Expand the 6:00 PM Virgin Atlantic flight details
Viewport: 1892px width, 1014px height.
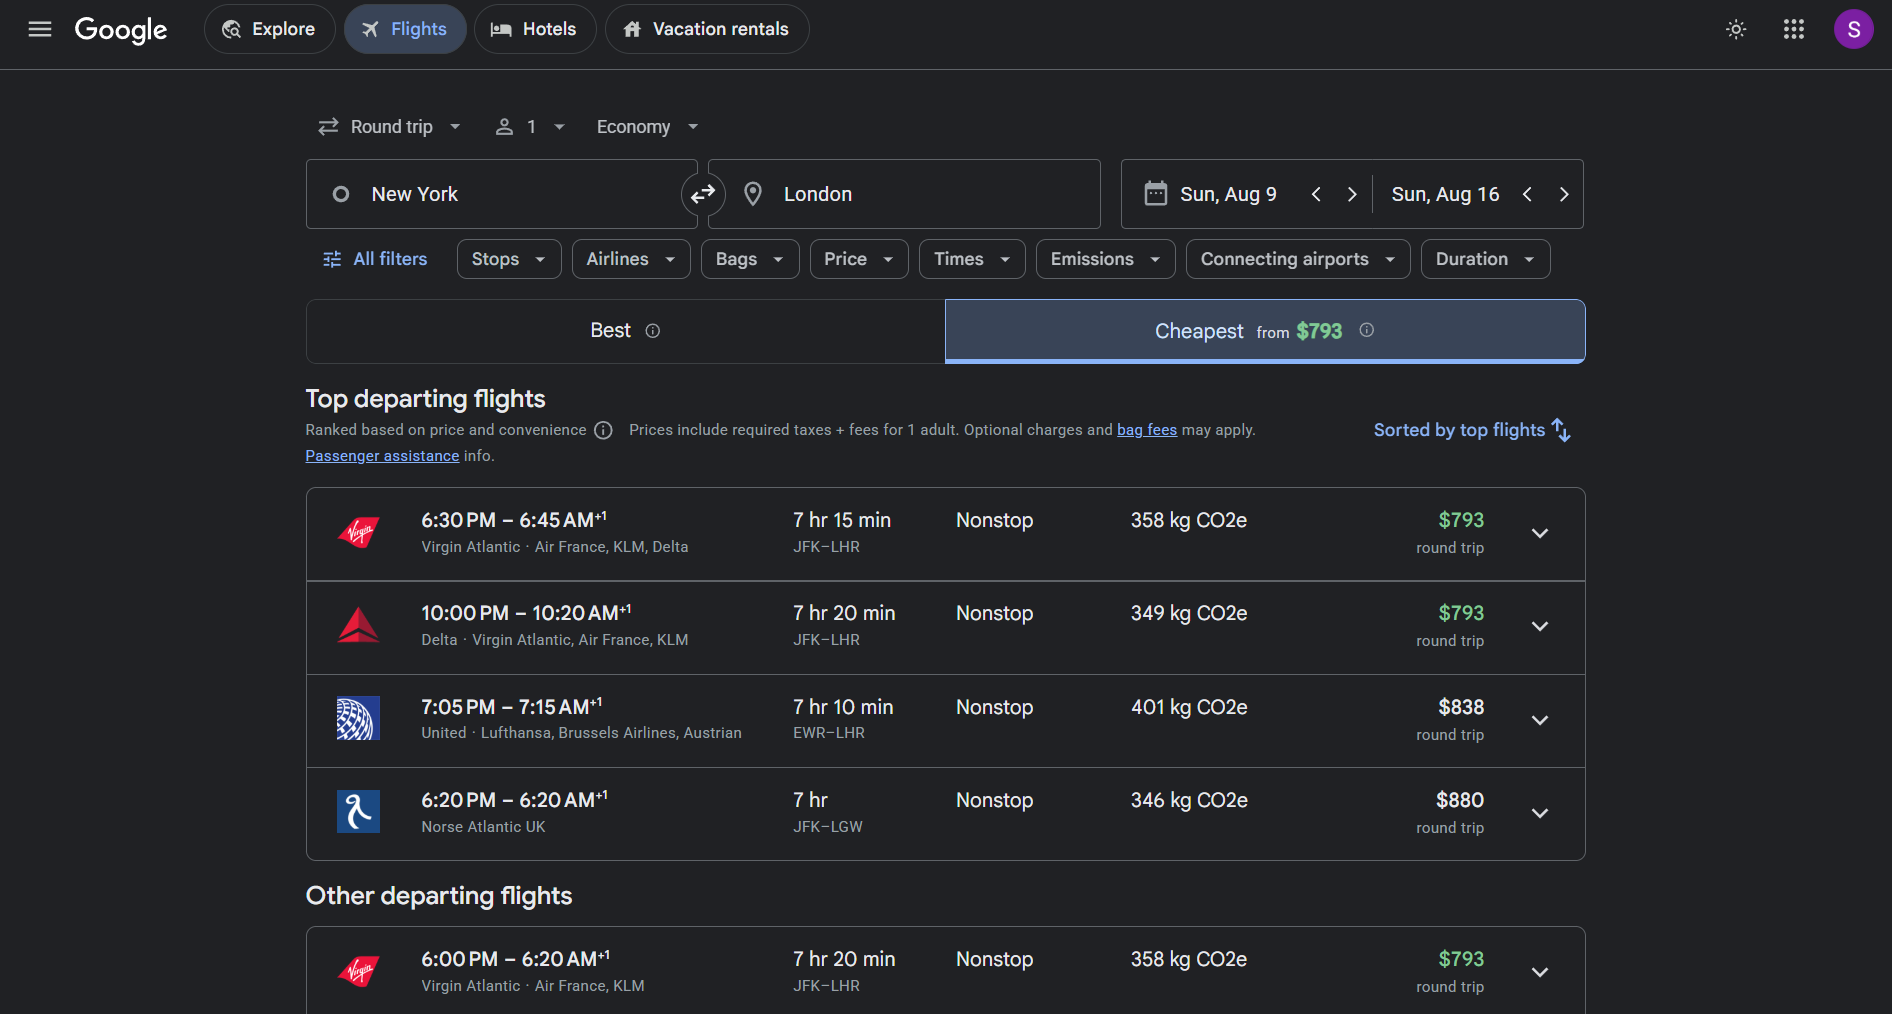pos(1540,972)
